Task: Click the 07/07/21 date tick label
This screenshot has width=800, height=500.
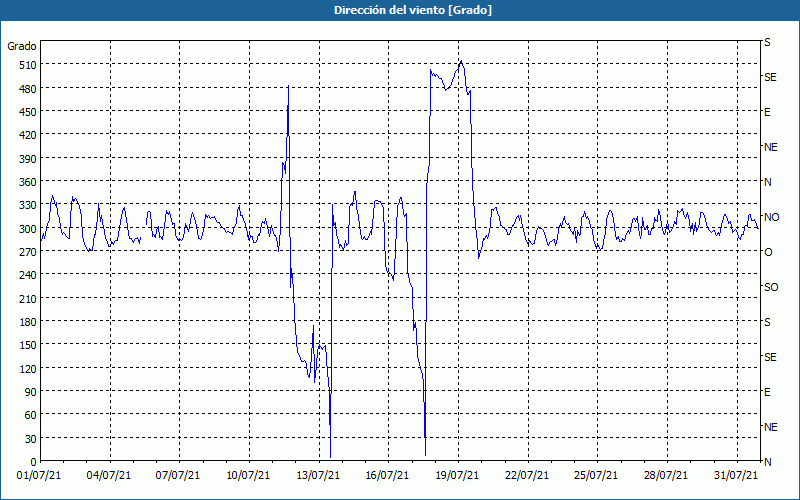Action: coord(178,476)
